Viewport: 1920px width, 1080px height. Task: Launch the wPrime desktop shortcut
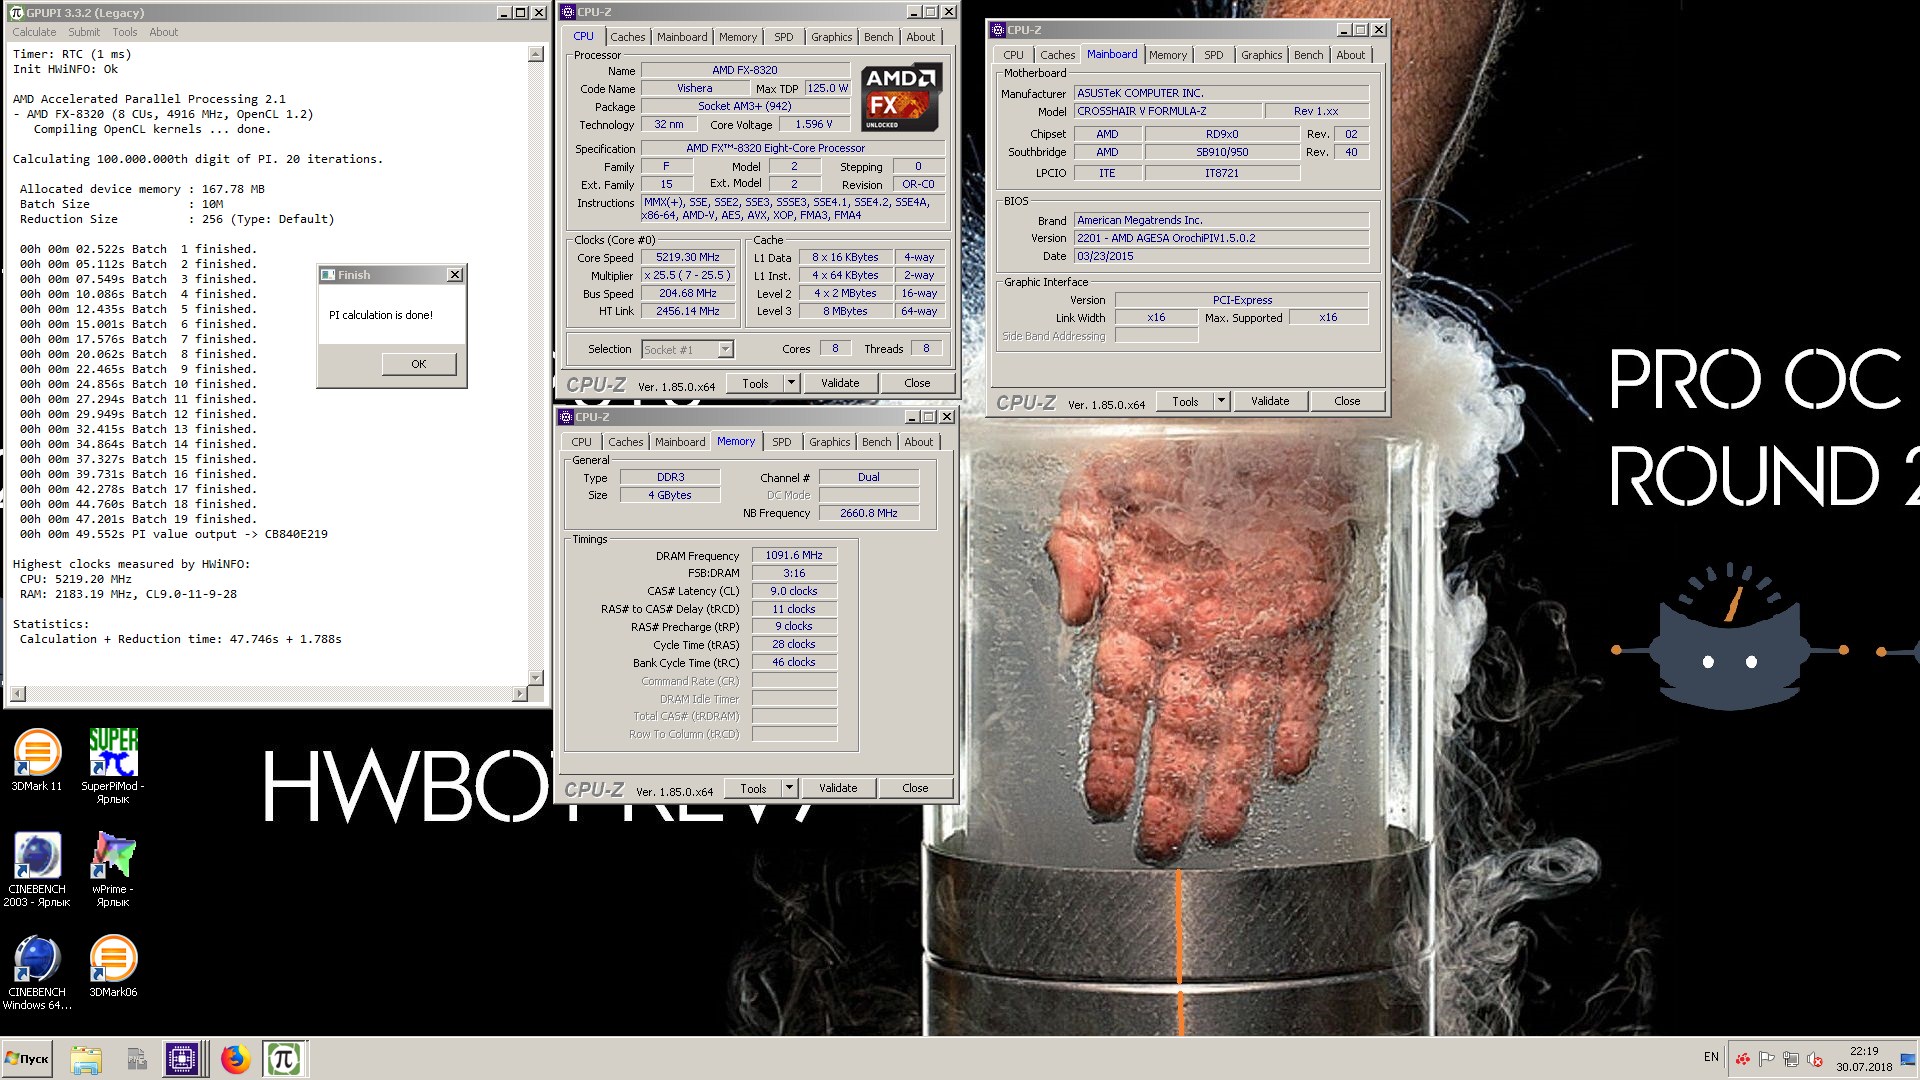click(x=113, y=869)
